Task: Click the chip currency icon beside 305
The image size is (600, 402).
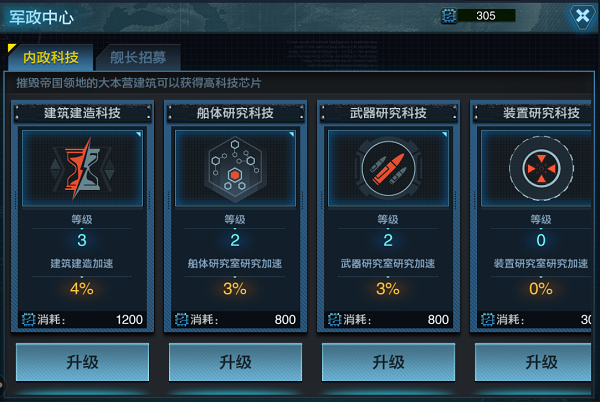Action: tap(449, 16)
